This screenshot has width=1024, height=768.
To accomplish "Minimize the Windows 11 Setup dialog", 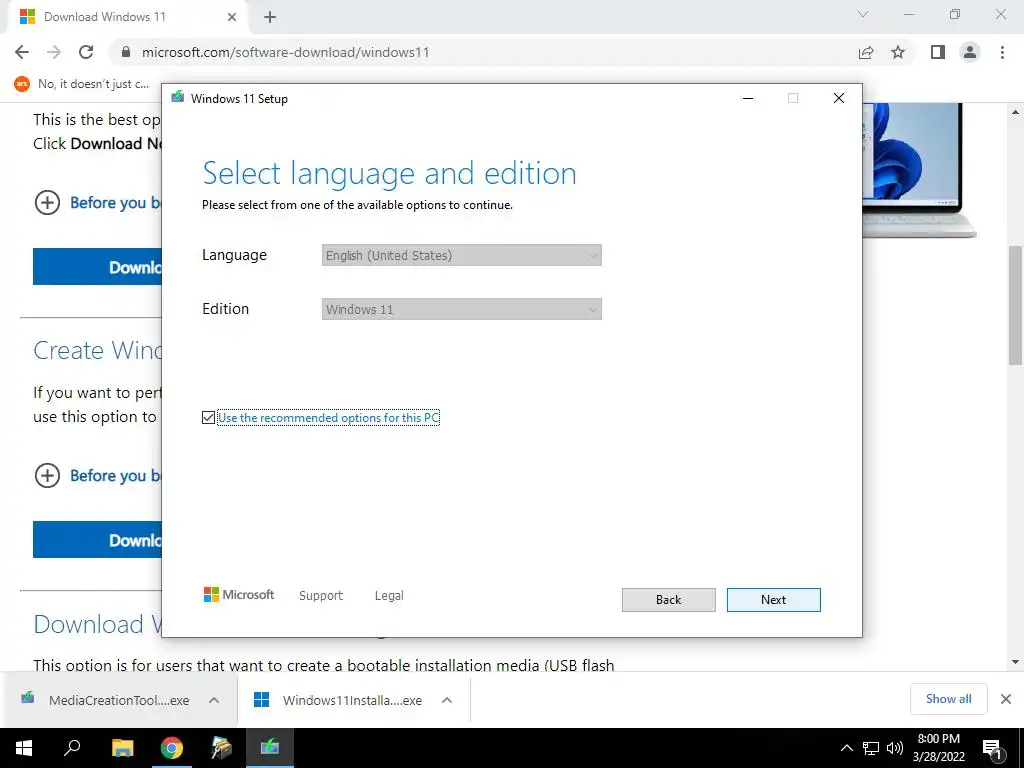I will point(748,98).
